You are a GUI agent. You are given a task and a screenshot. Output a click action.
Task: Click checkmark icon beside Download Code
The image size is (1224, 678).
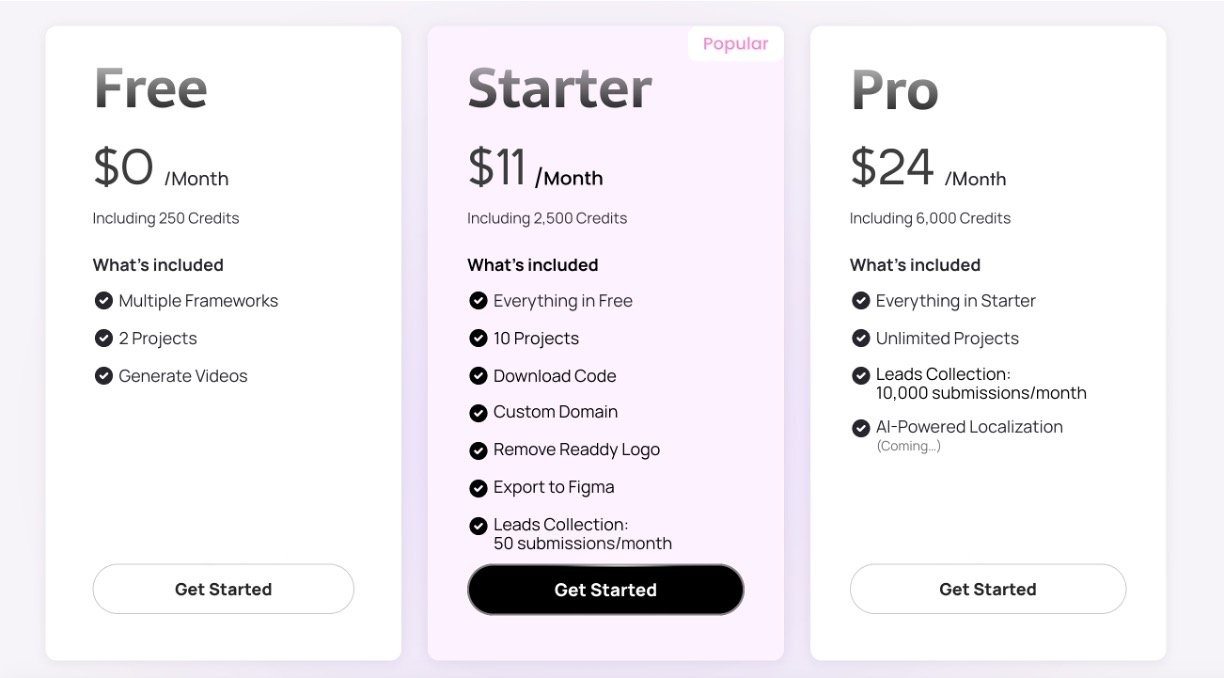point(478,376)
